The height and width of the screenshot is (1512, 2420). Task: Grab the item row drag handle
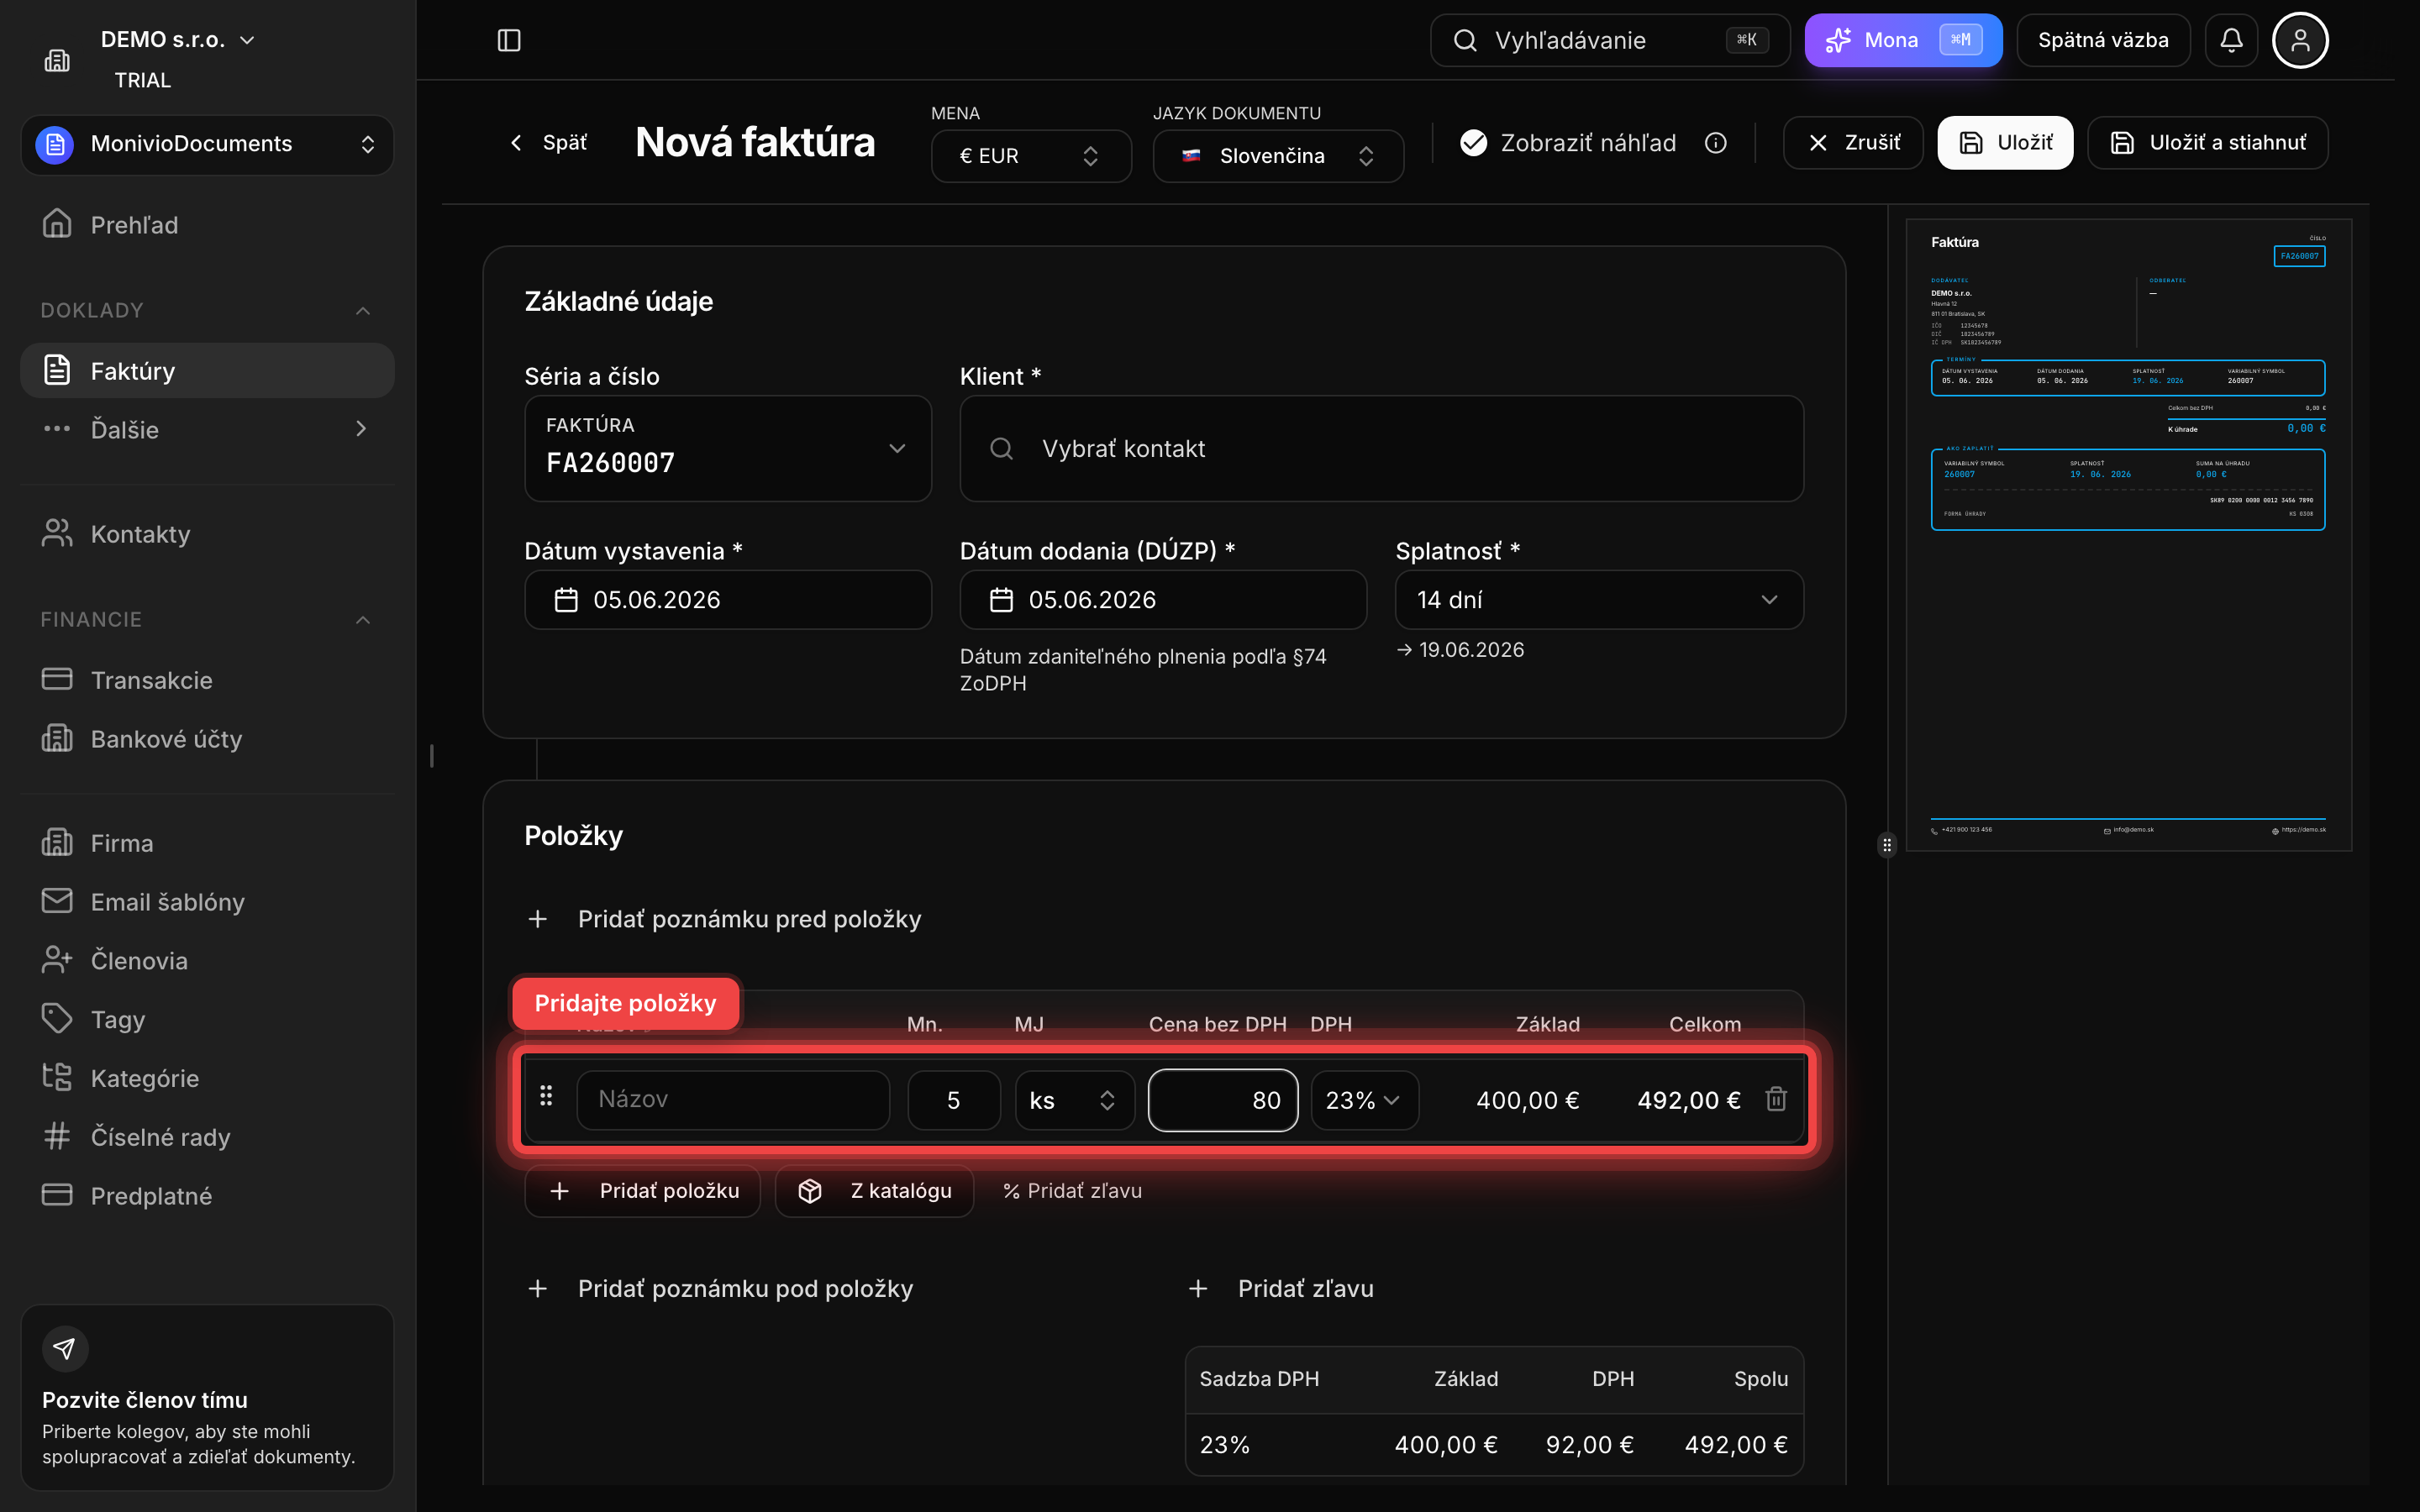pyautogui.click(x=546, y=1097)
